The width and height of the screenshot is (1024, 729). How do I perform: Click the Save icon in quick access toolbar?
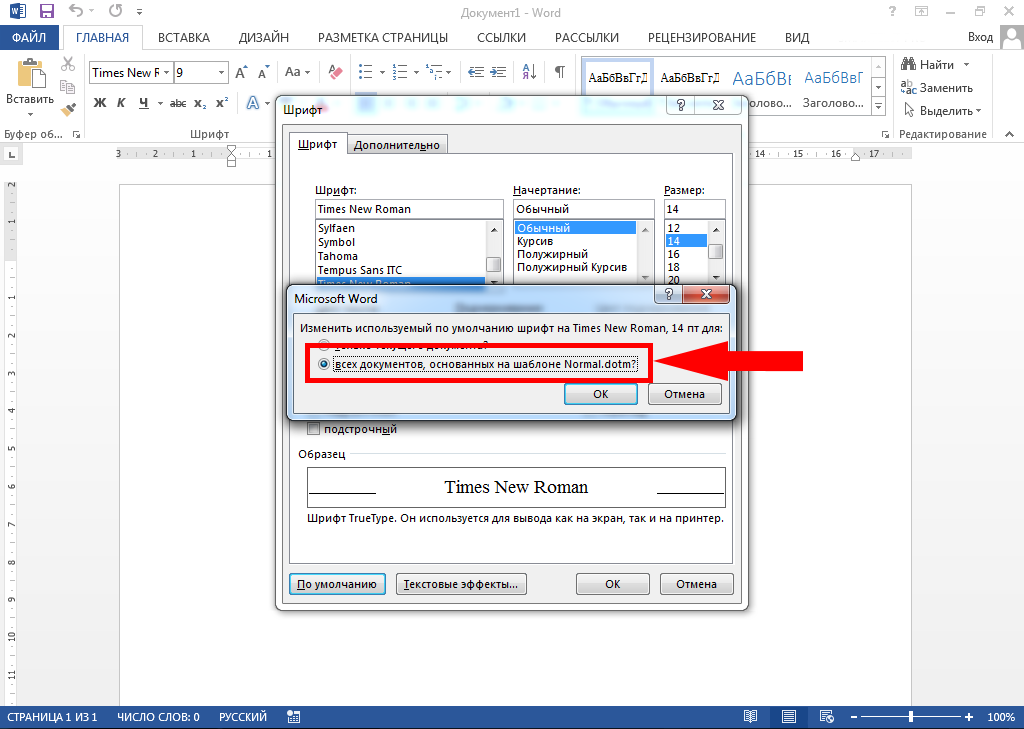[46, 13]
